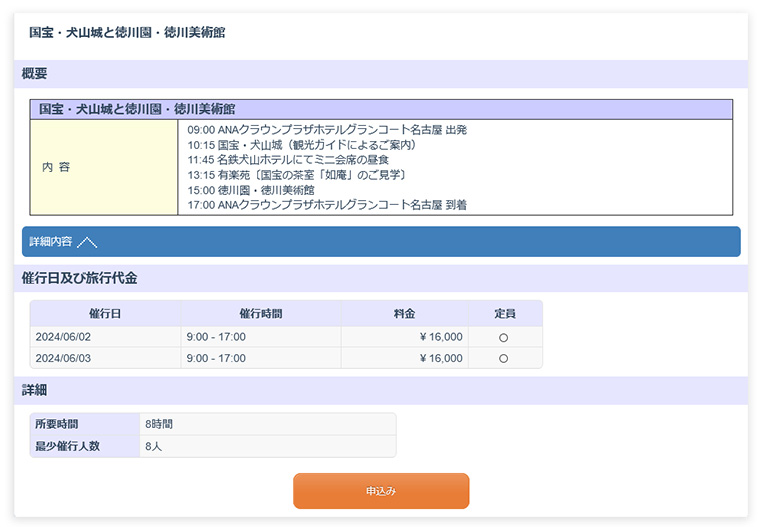Click the 11:45 名鉄犬山ホテル lunch itinerary line
760x527 pixels.
click(288, 160)
